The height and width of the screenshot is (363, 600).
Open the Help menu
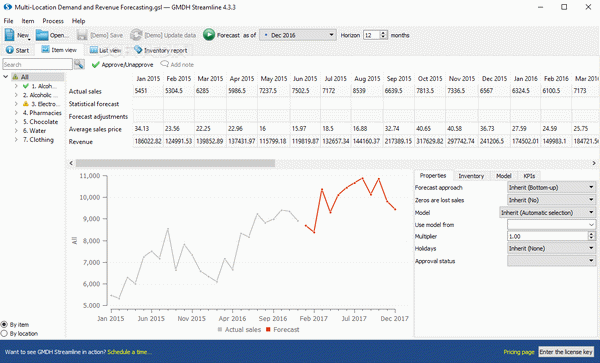point(78,21)
